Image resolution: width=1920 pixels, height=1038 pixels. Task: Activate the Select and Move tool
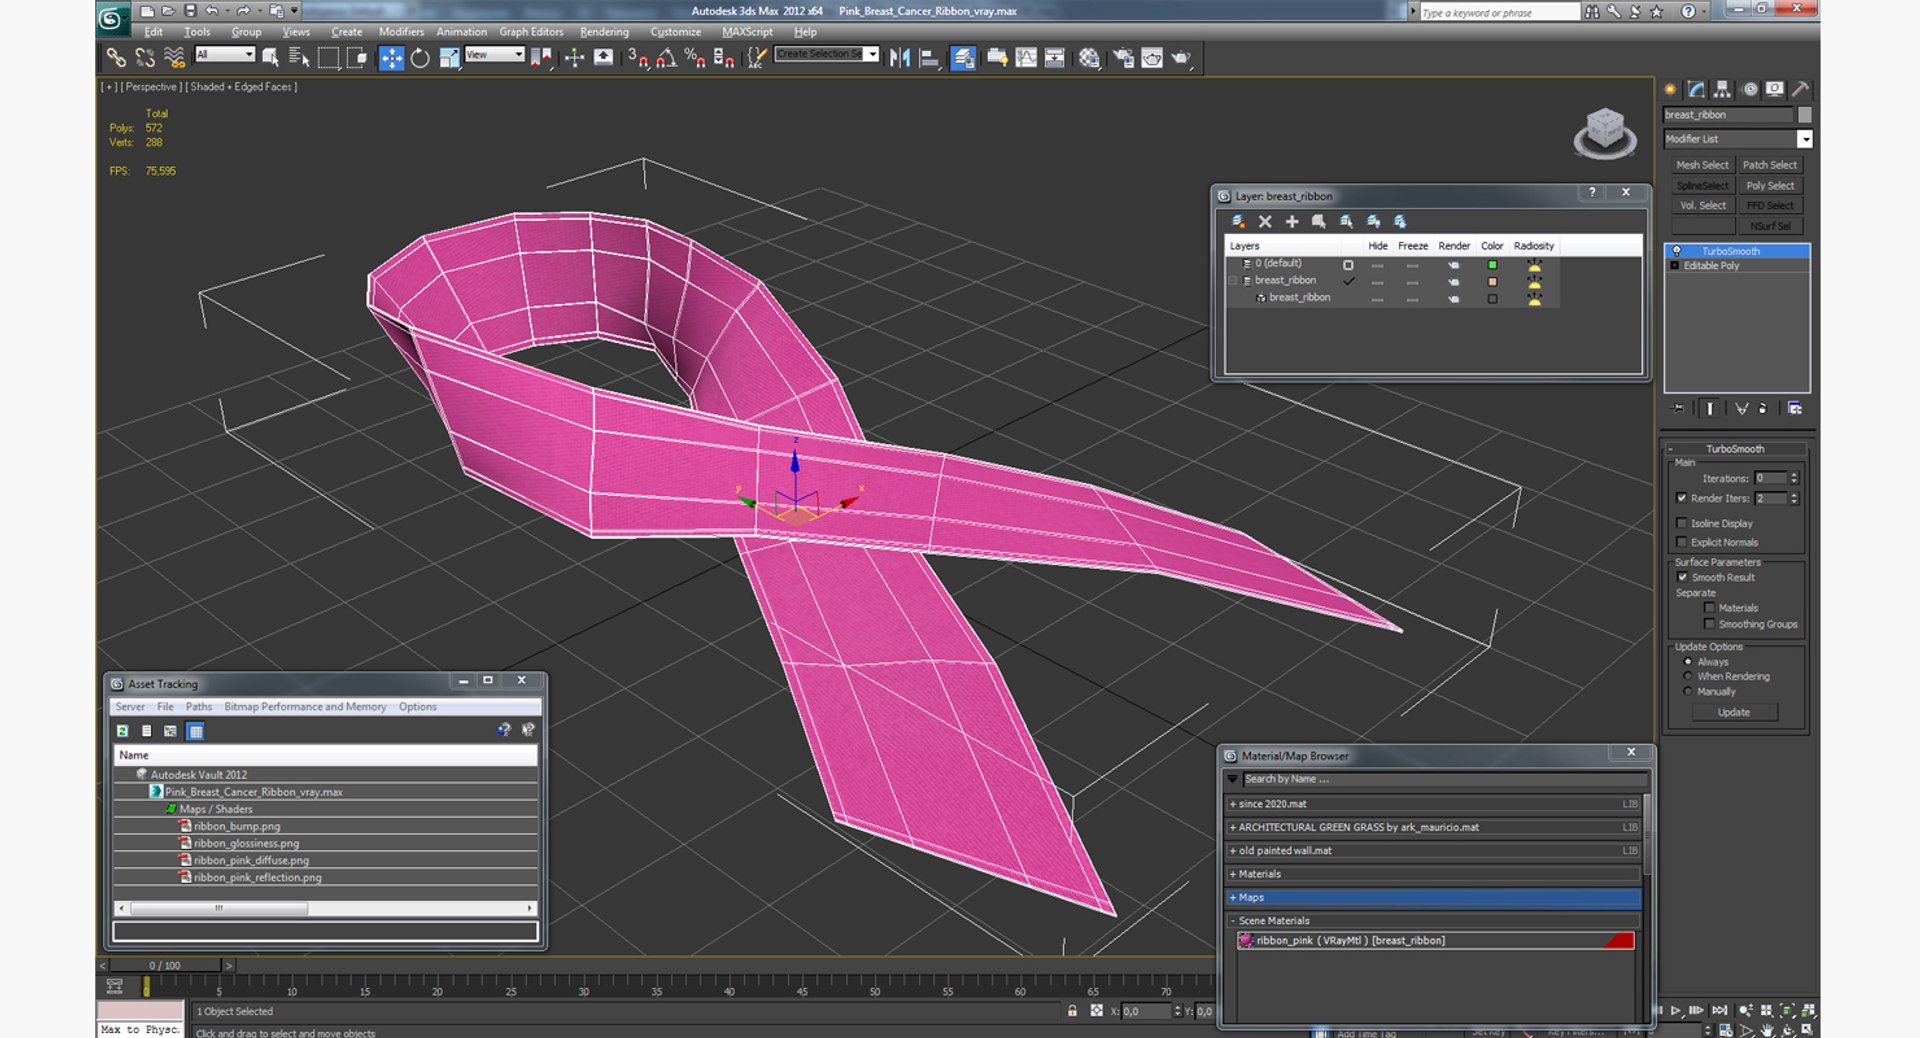(x=392, y=58)
